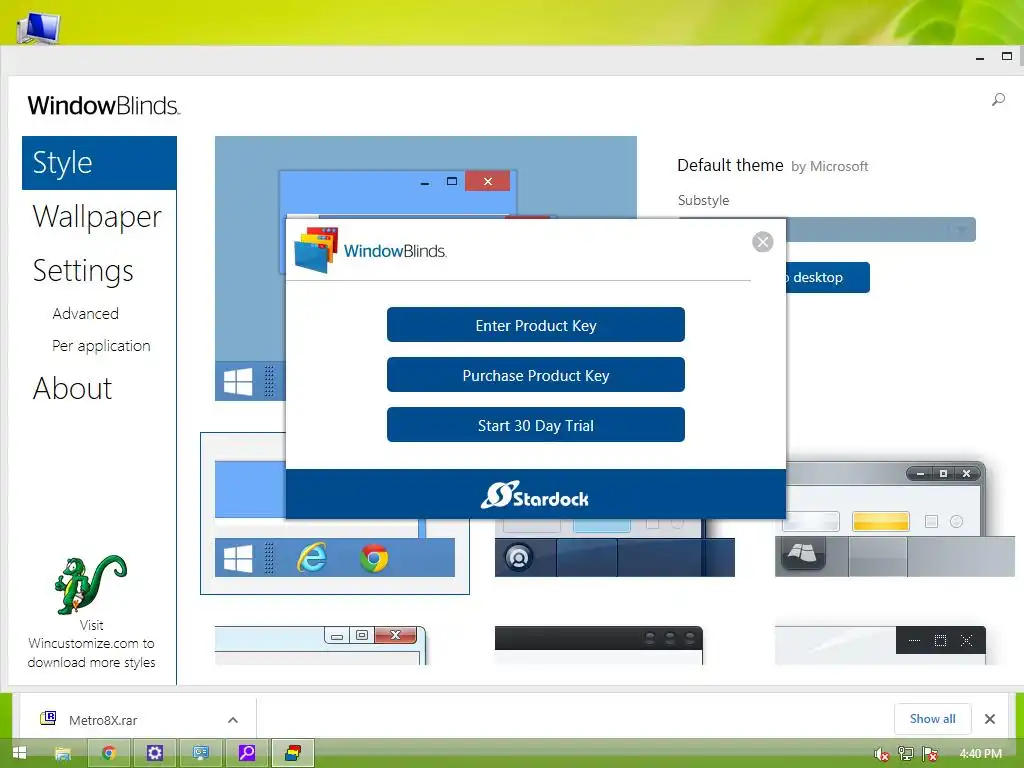Maximize the WindowBlinds window
1024x768 pixels.
1006,57
